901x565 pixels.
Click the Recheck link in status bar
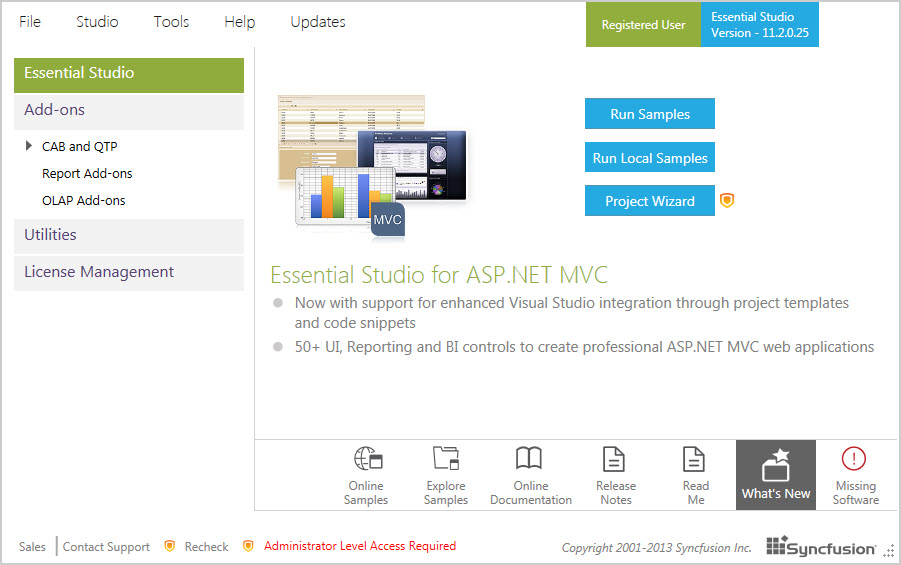(206, 547)
